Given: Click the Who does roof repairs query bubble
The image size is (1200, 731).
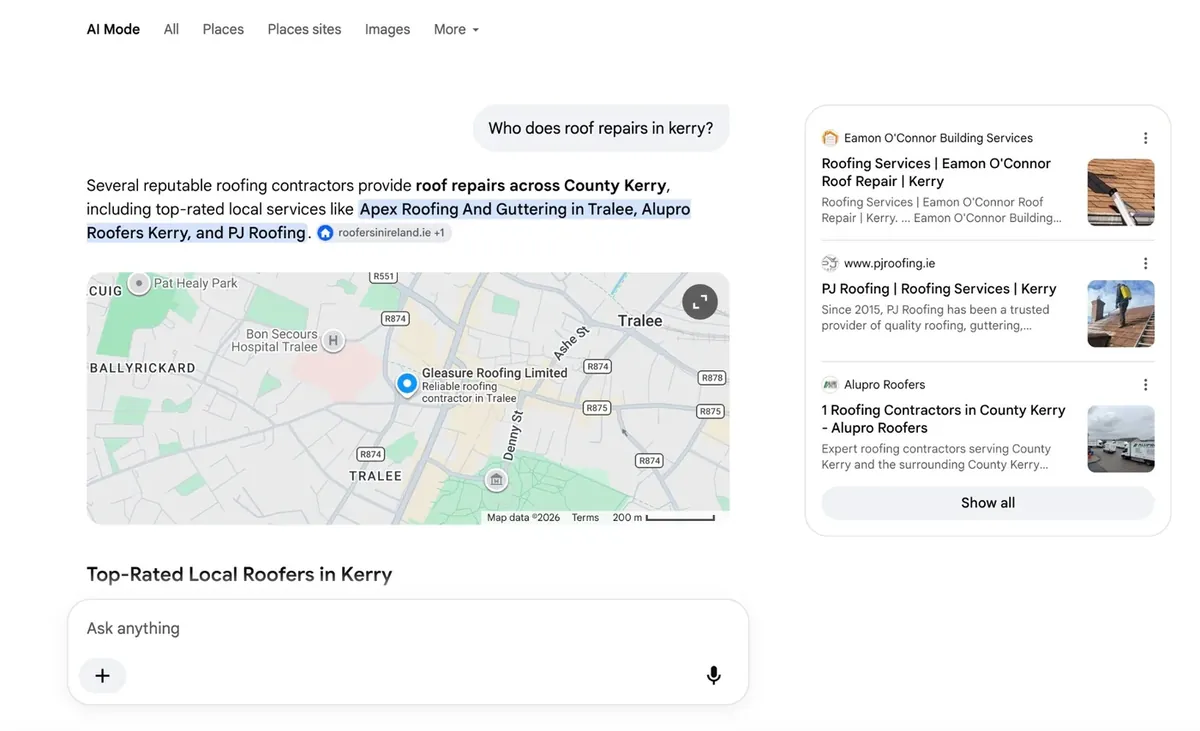Looking at the screenshot, I should 601,128.
